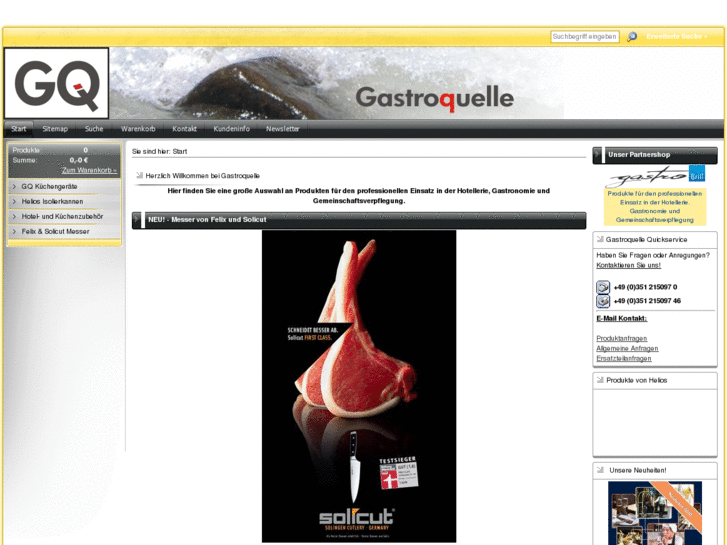Click the yellow partner shop description box

pos(655,207)
